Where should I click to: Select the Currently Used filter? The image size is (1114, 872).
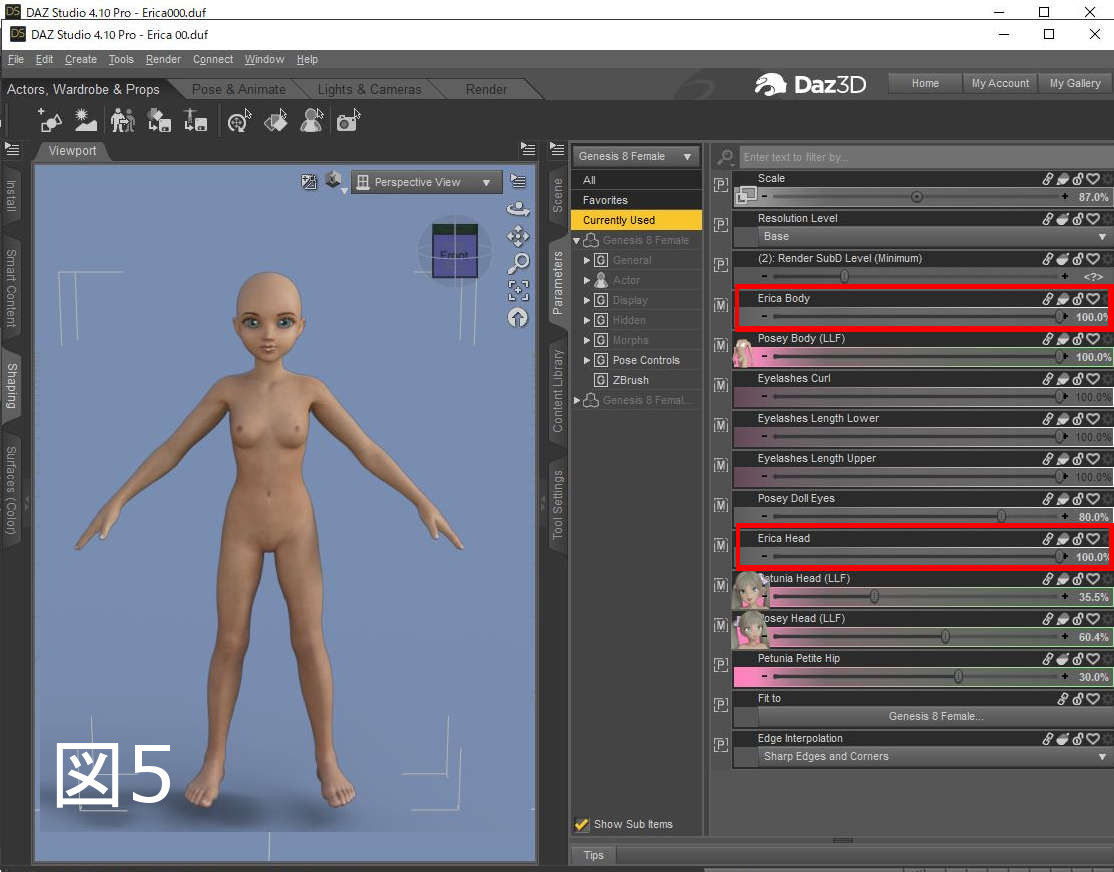click(637, 220)
